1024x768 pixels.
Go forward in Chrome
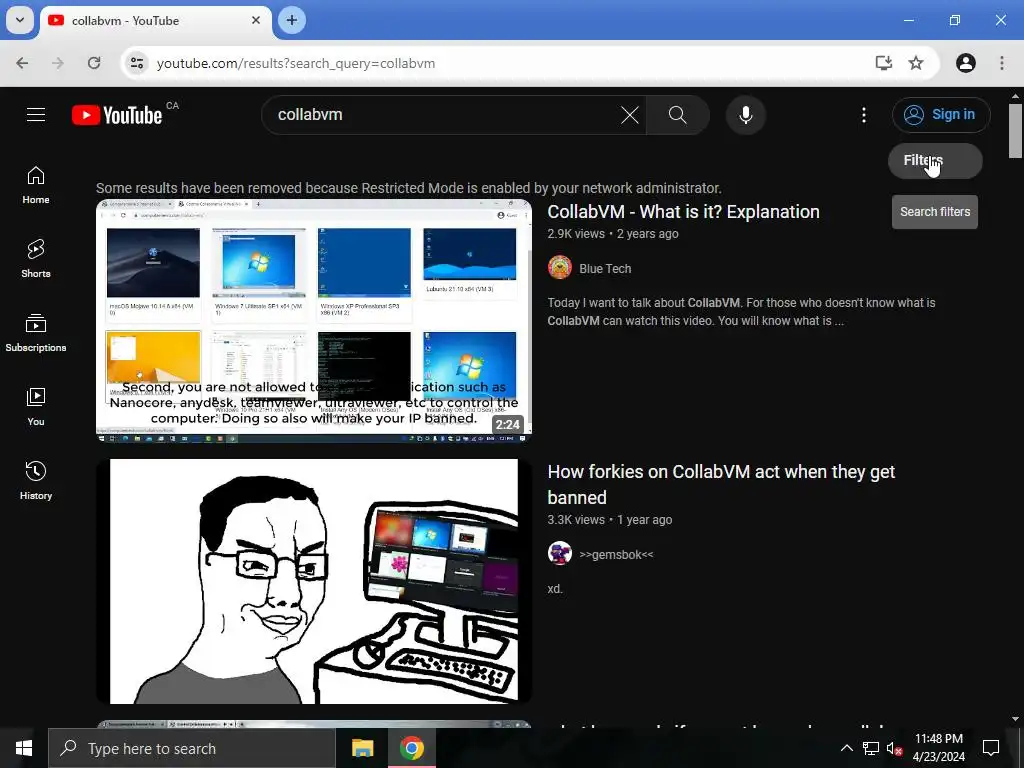pos(58,63)
